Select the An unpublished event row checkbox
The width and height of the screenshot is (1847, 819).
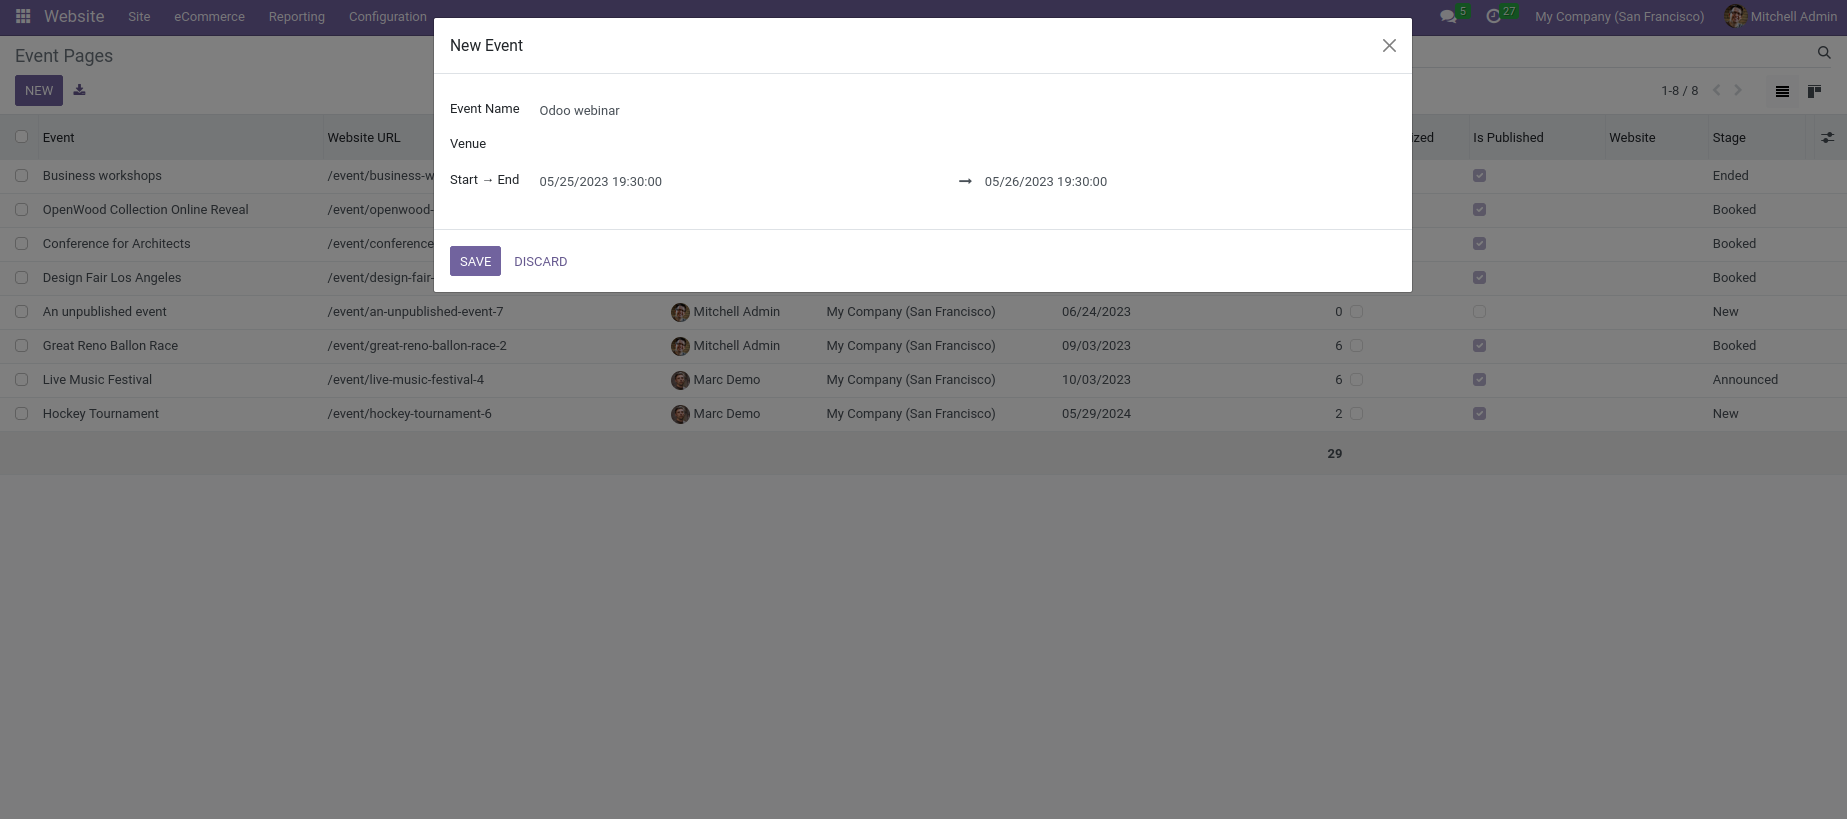click(x=21, y=312)
